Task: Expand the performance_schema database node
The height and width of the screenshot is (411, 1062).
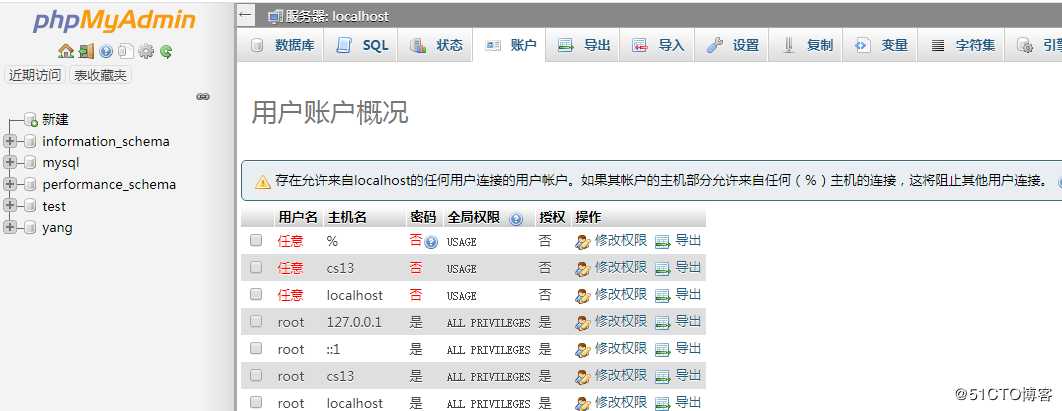Action: coord(9,185)
